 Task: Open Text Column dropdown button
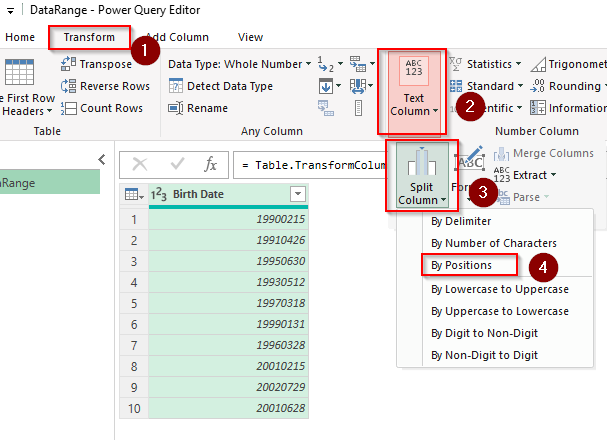(413, 93)
